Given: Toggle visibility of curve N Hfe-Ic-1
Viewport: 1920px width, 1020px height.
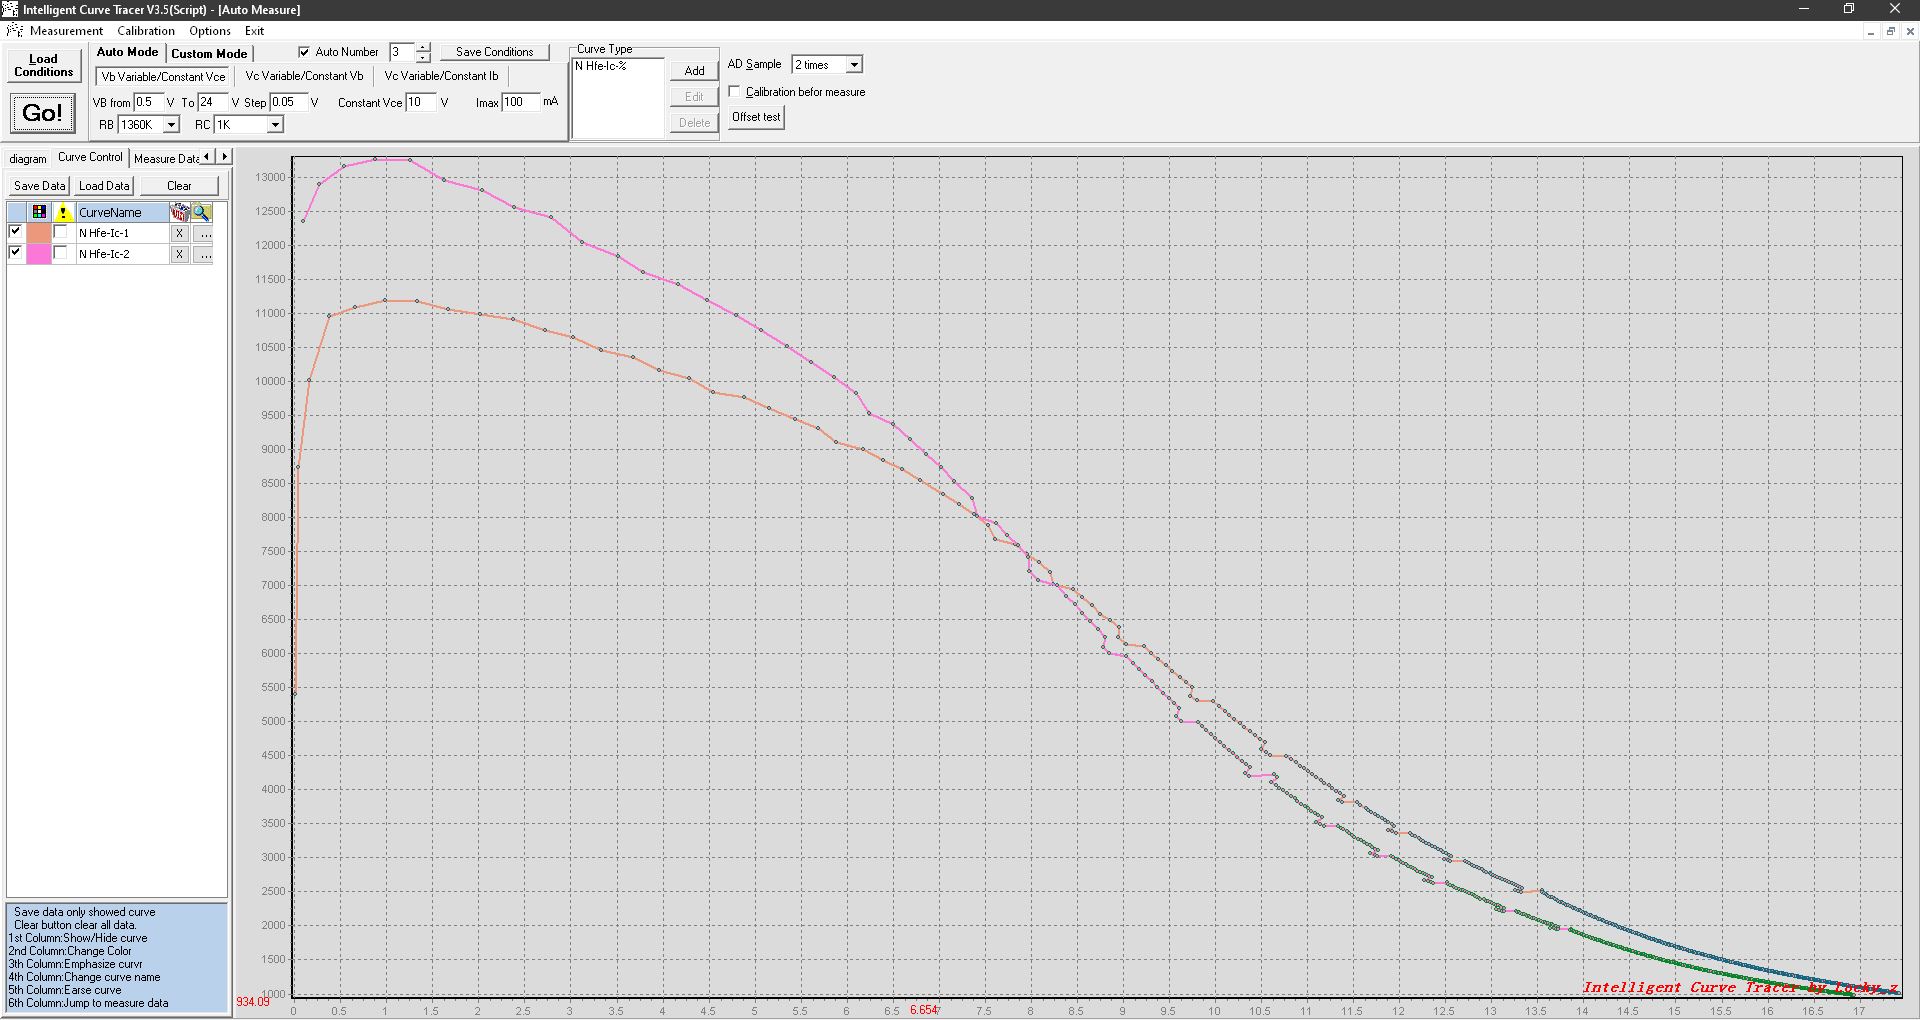Looking at the screenshot, I should click(15, 232).
